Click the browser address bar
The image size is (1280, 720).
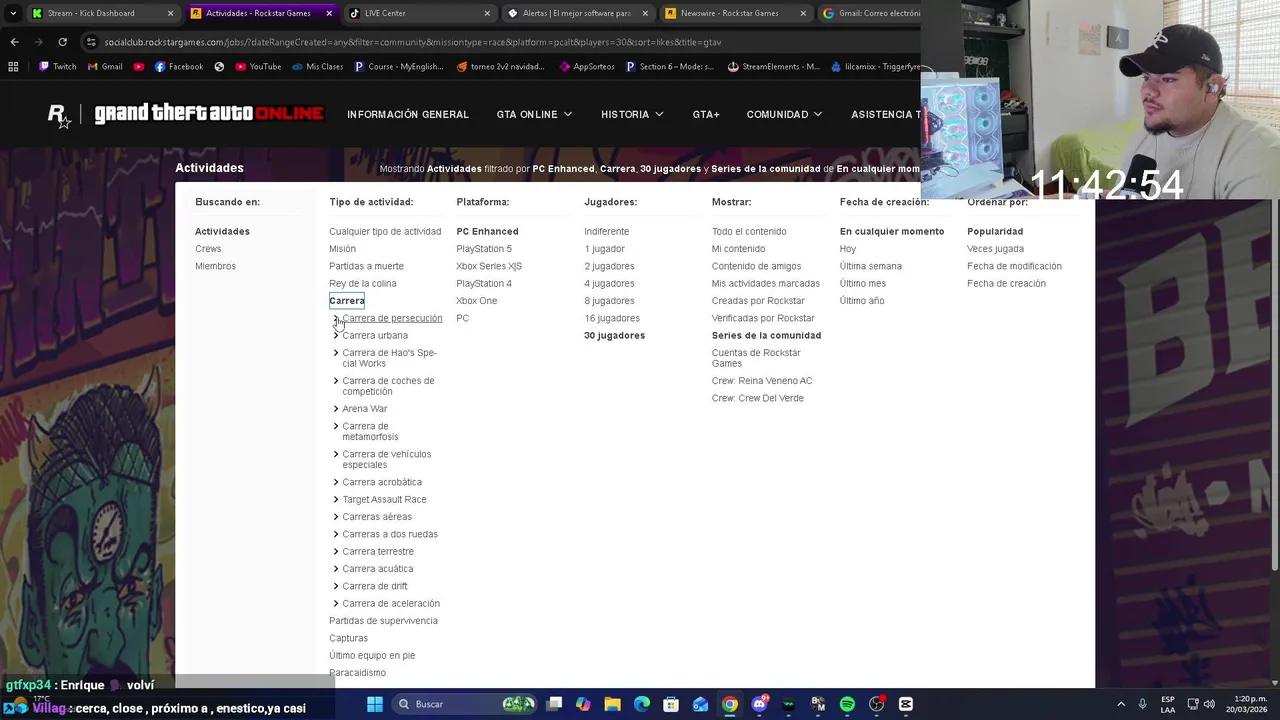click(500, 42)
